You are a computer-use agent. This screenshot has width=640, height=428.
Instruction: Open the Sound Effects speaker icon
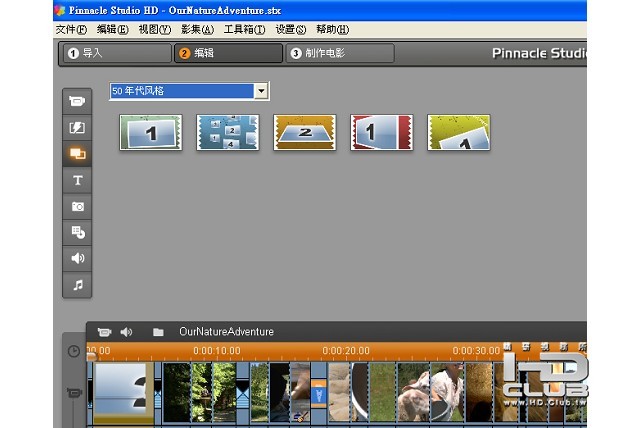[77, 258]
